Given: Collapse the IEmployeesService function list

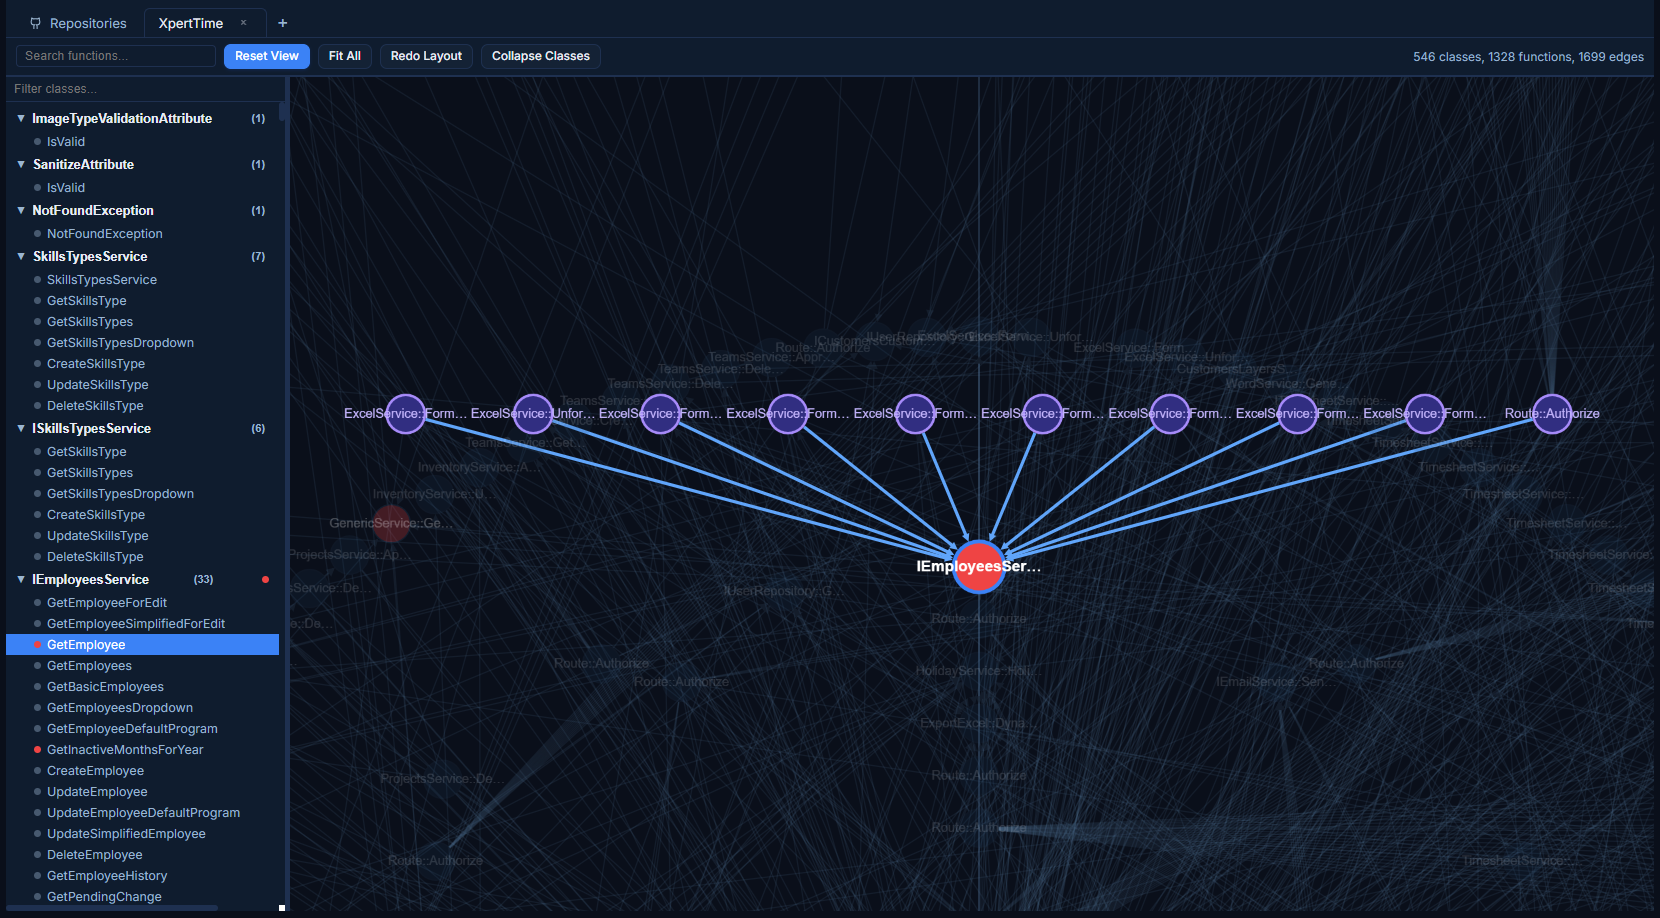Looking at the screenshot, I should (x=21, y=579).
